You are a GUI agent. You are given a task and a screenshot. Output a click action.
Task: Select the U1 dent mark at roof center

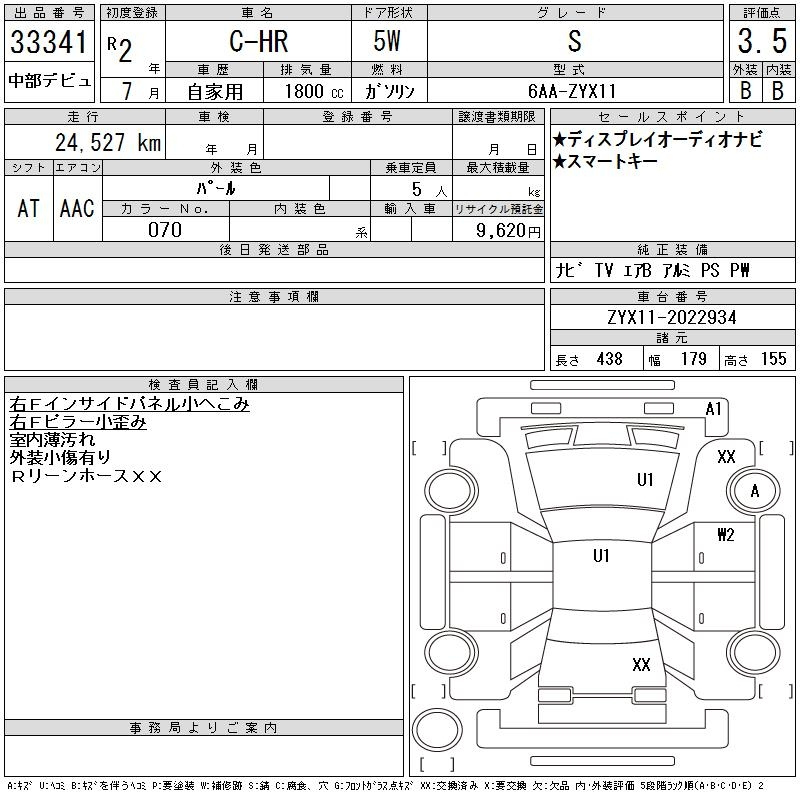[601, 556]
